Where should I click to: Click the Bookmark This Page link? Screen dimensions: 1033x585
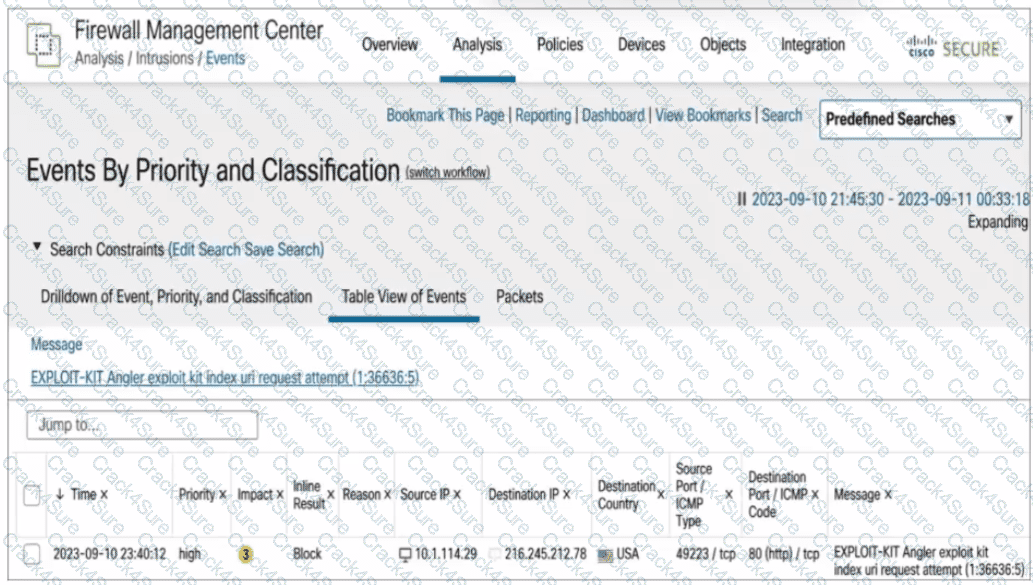(445, 115)
